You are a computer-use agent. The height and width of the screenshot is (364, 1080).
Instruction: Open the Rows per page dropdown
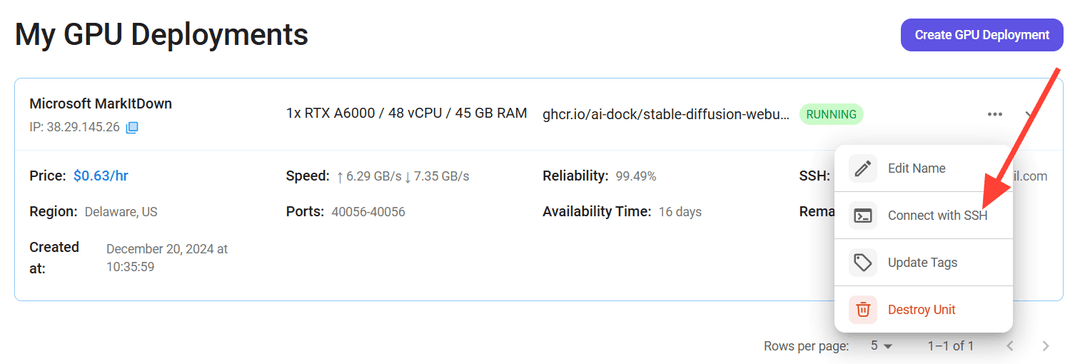coord(881,345)
